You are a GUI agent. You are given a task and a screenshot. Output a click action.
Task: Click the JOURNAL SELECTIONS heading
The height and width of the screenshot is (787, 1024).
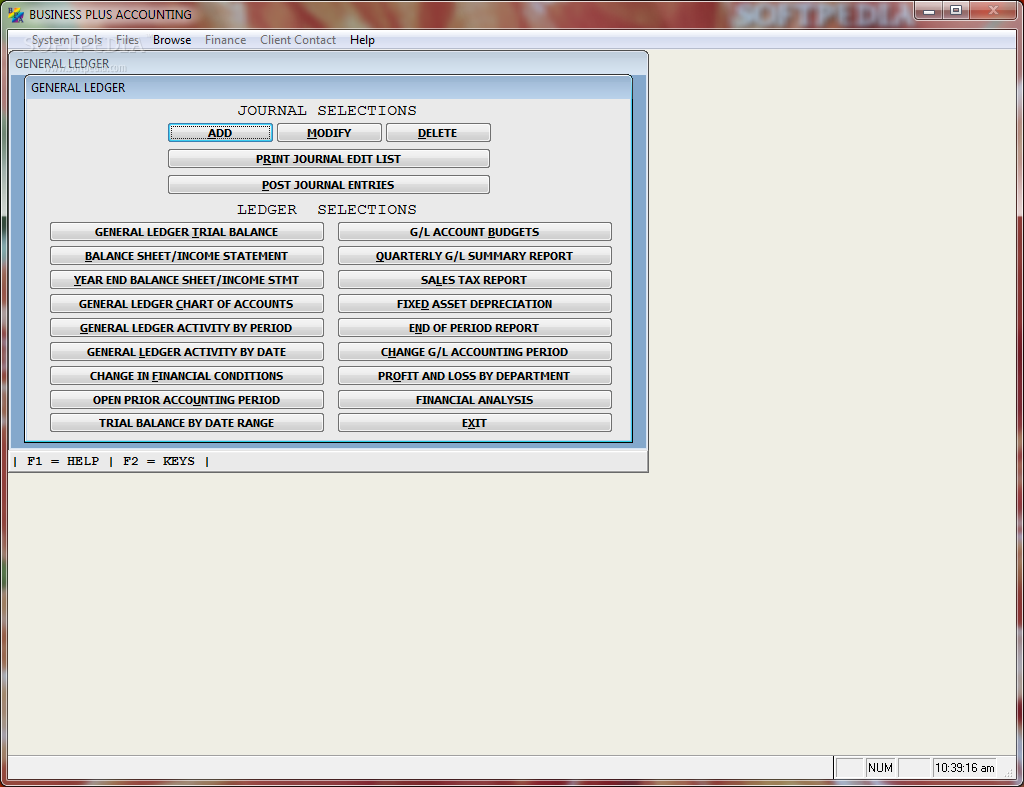pos(327,110)
